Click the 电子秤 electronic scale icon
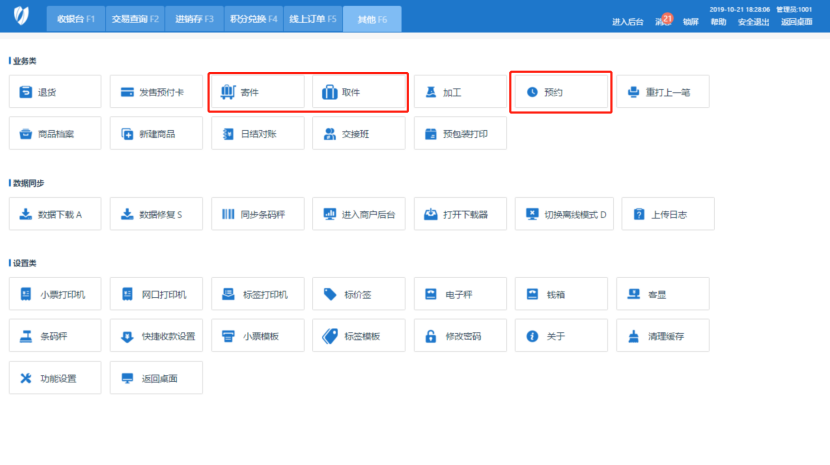The image size is (830, 465). [x=430, y=295]
